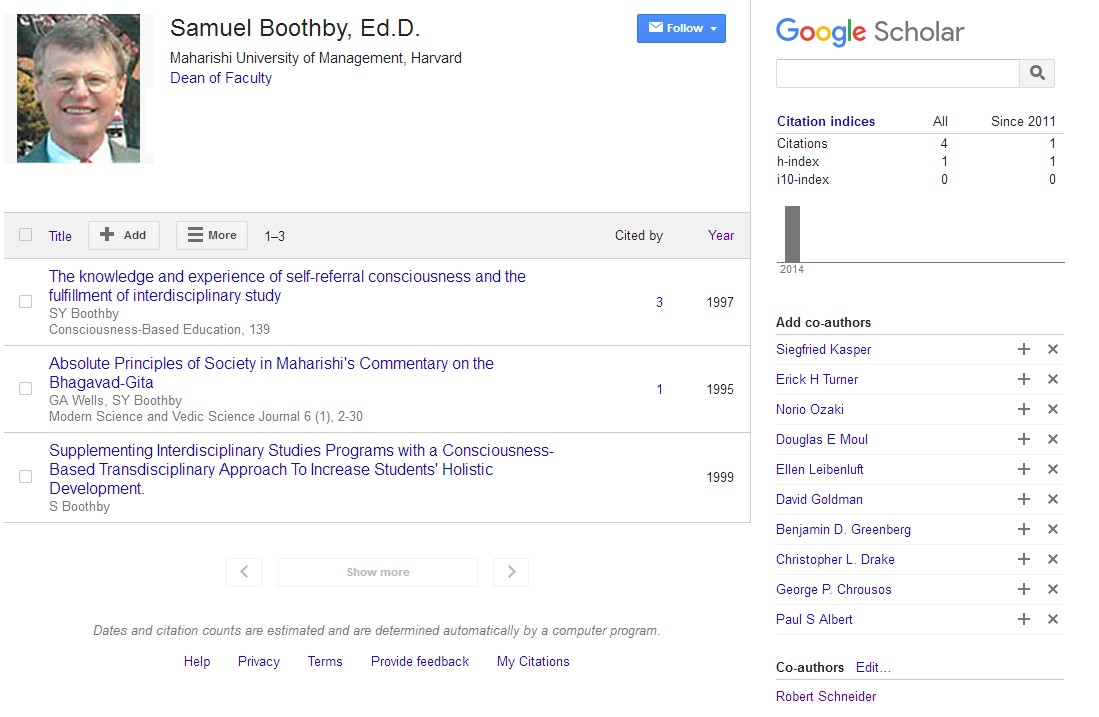Open David Goldman's profile link
1099x717 pixels.
(x=819, y=499)
